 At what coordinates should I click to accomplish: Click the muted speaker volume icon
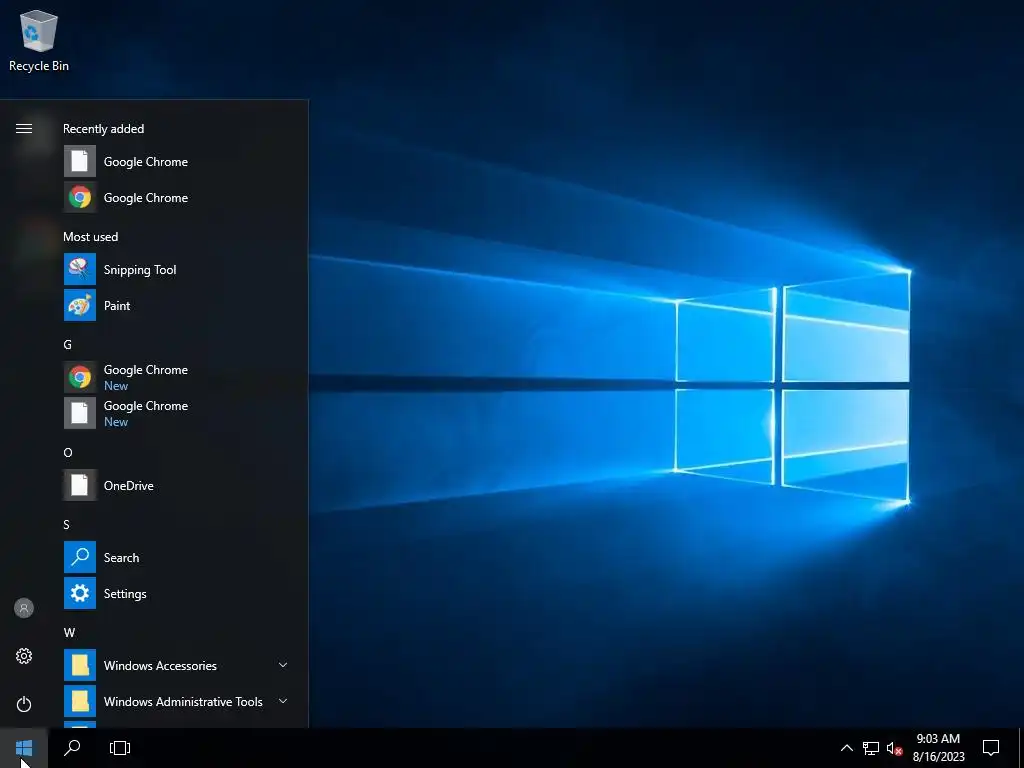click(894, 748)
